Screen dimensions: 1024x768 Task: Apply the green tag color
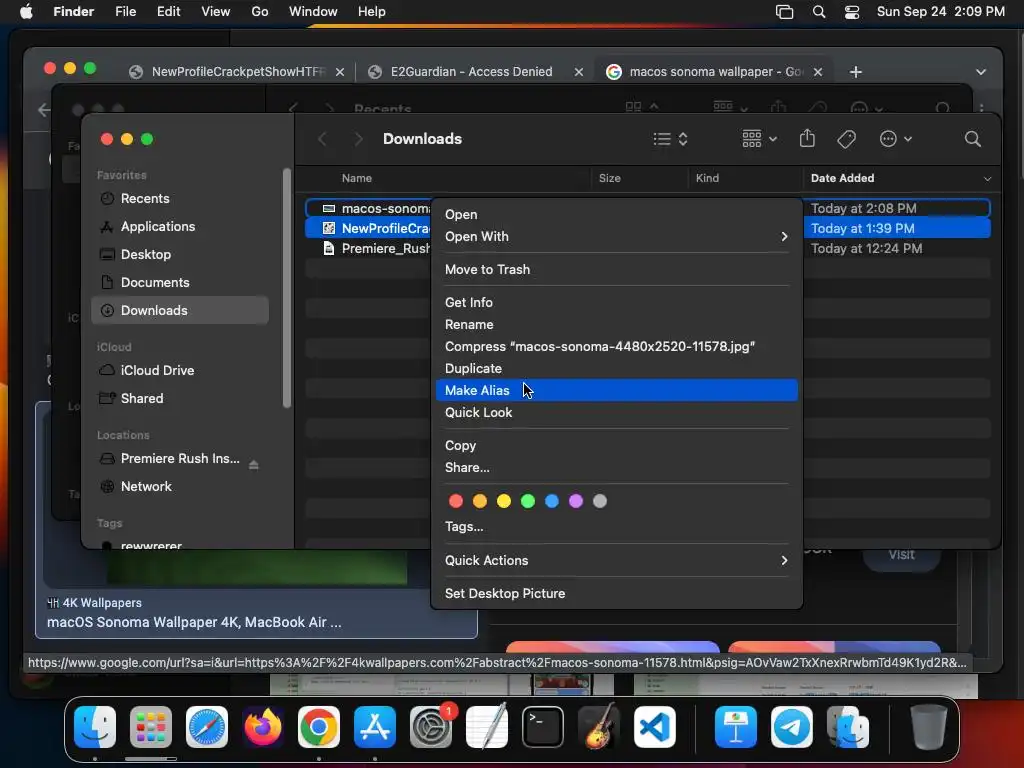click(x=528, y=501)
